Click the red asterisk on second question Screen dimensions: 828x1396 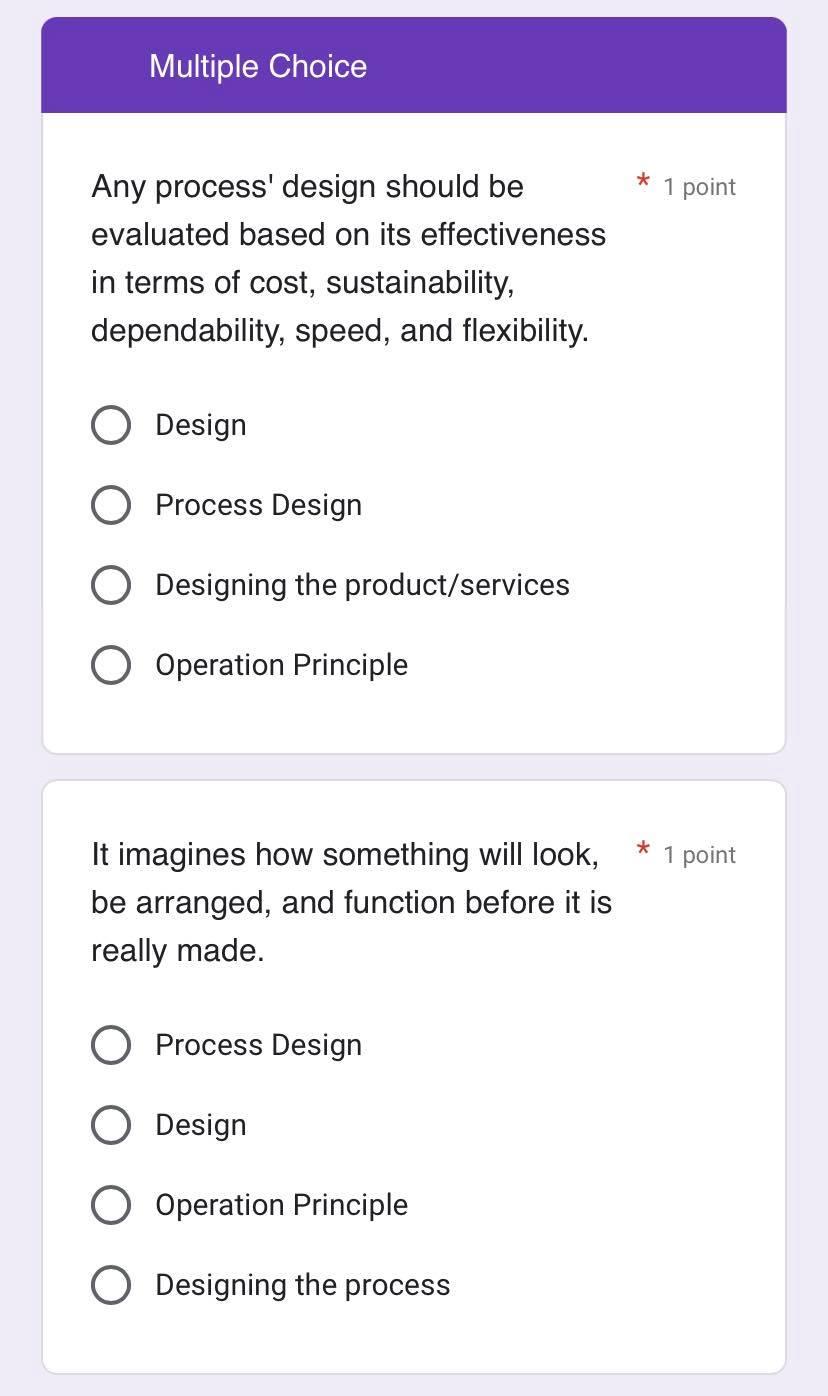point(641,851)
